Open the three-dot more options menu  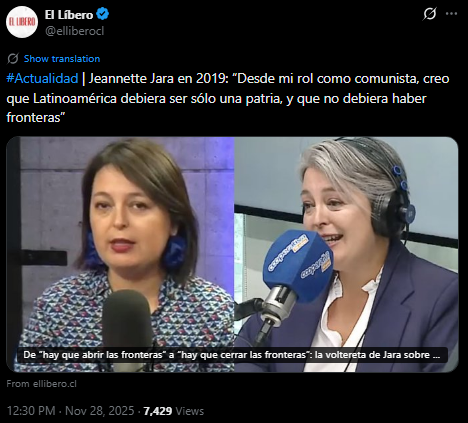tap(451, 14)
